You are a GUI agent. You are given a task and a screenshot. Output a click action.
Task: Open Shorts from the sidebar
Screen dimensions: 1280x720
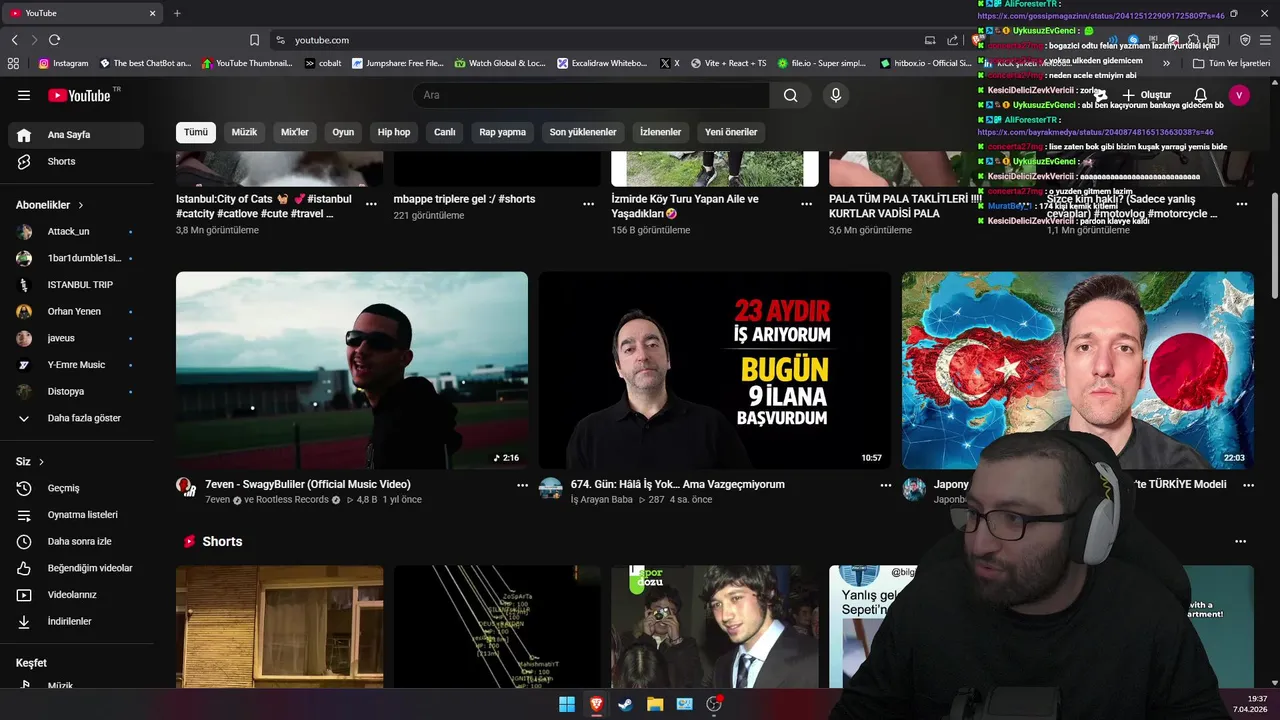tap(76, 161)
